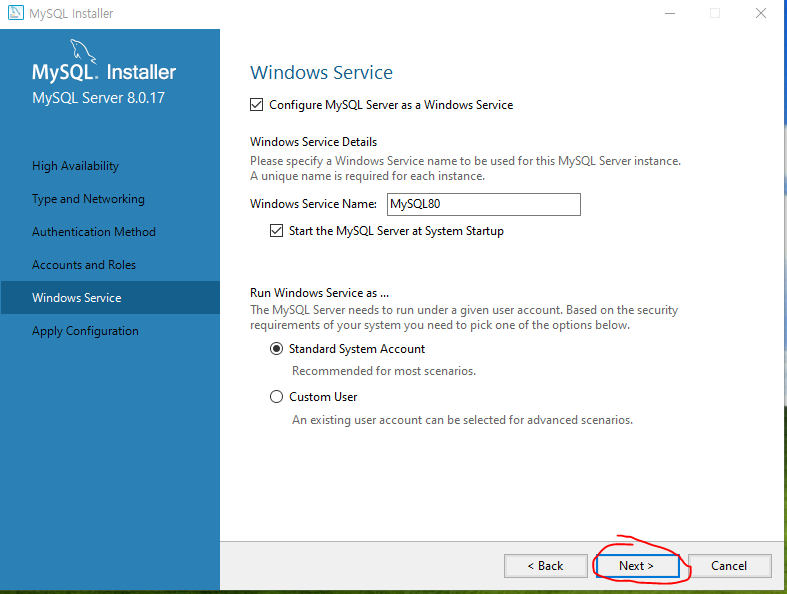Close the MySQL Installer window
This screenshot has width=787, height=594.
pyautogui.click(x=762, y=14)
